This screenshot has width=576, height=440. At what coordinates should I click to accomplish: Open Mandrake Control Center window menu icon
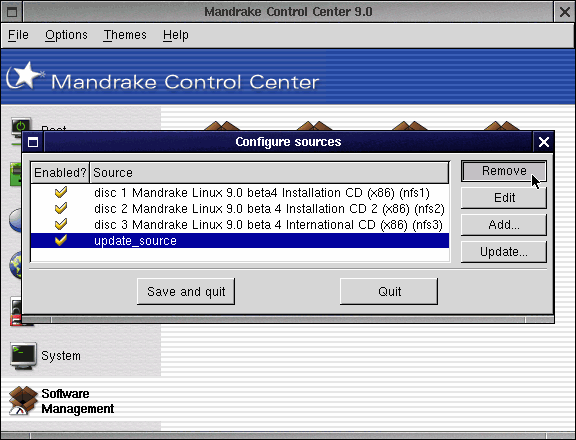pyautogui.click(x=12, y=12)
